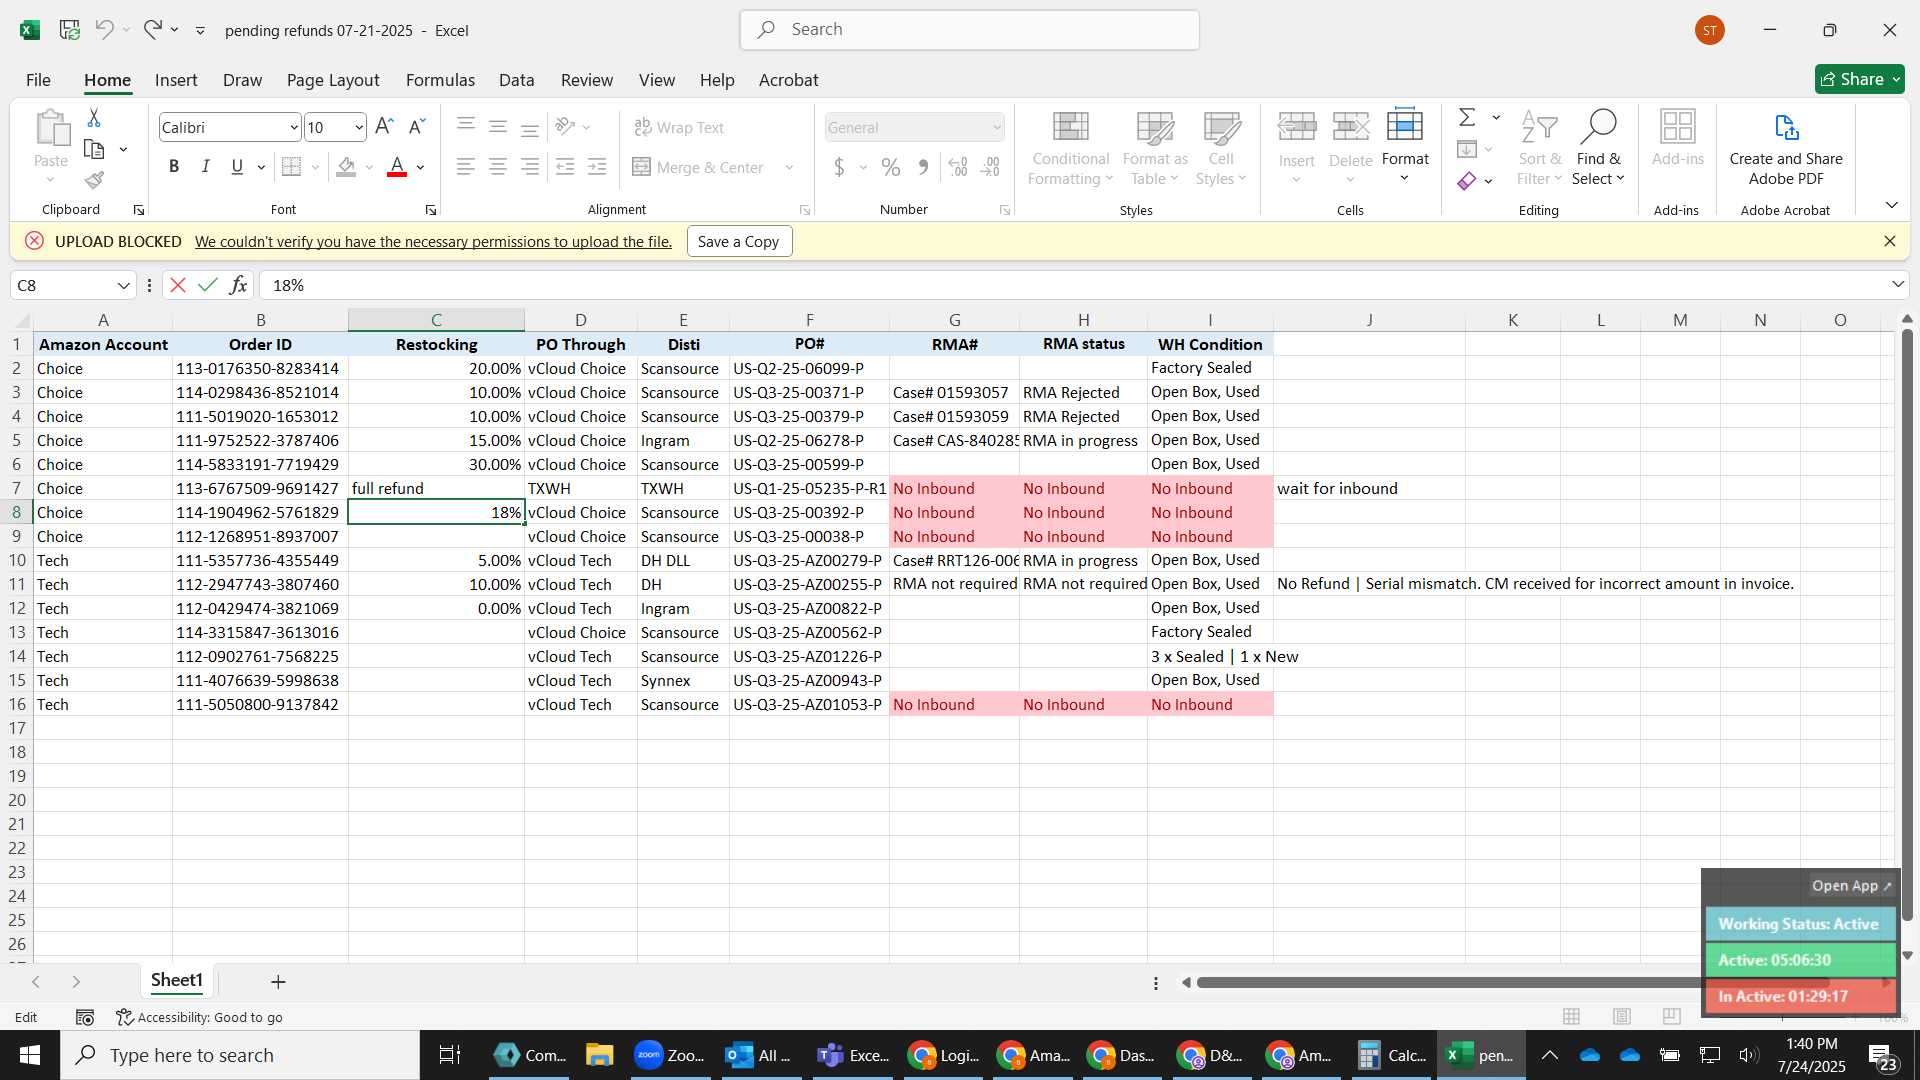1920x1080 pixels.
Task: Click the Comma Style icon
Action: pos(923,167)
